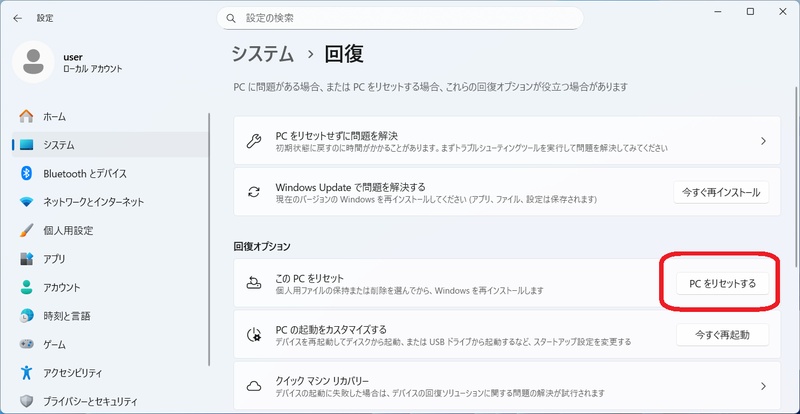Click the 個人用設定 paintbrush icon
Screen dimensions: 800x414
(x=27, y=231)
